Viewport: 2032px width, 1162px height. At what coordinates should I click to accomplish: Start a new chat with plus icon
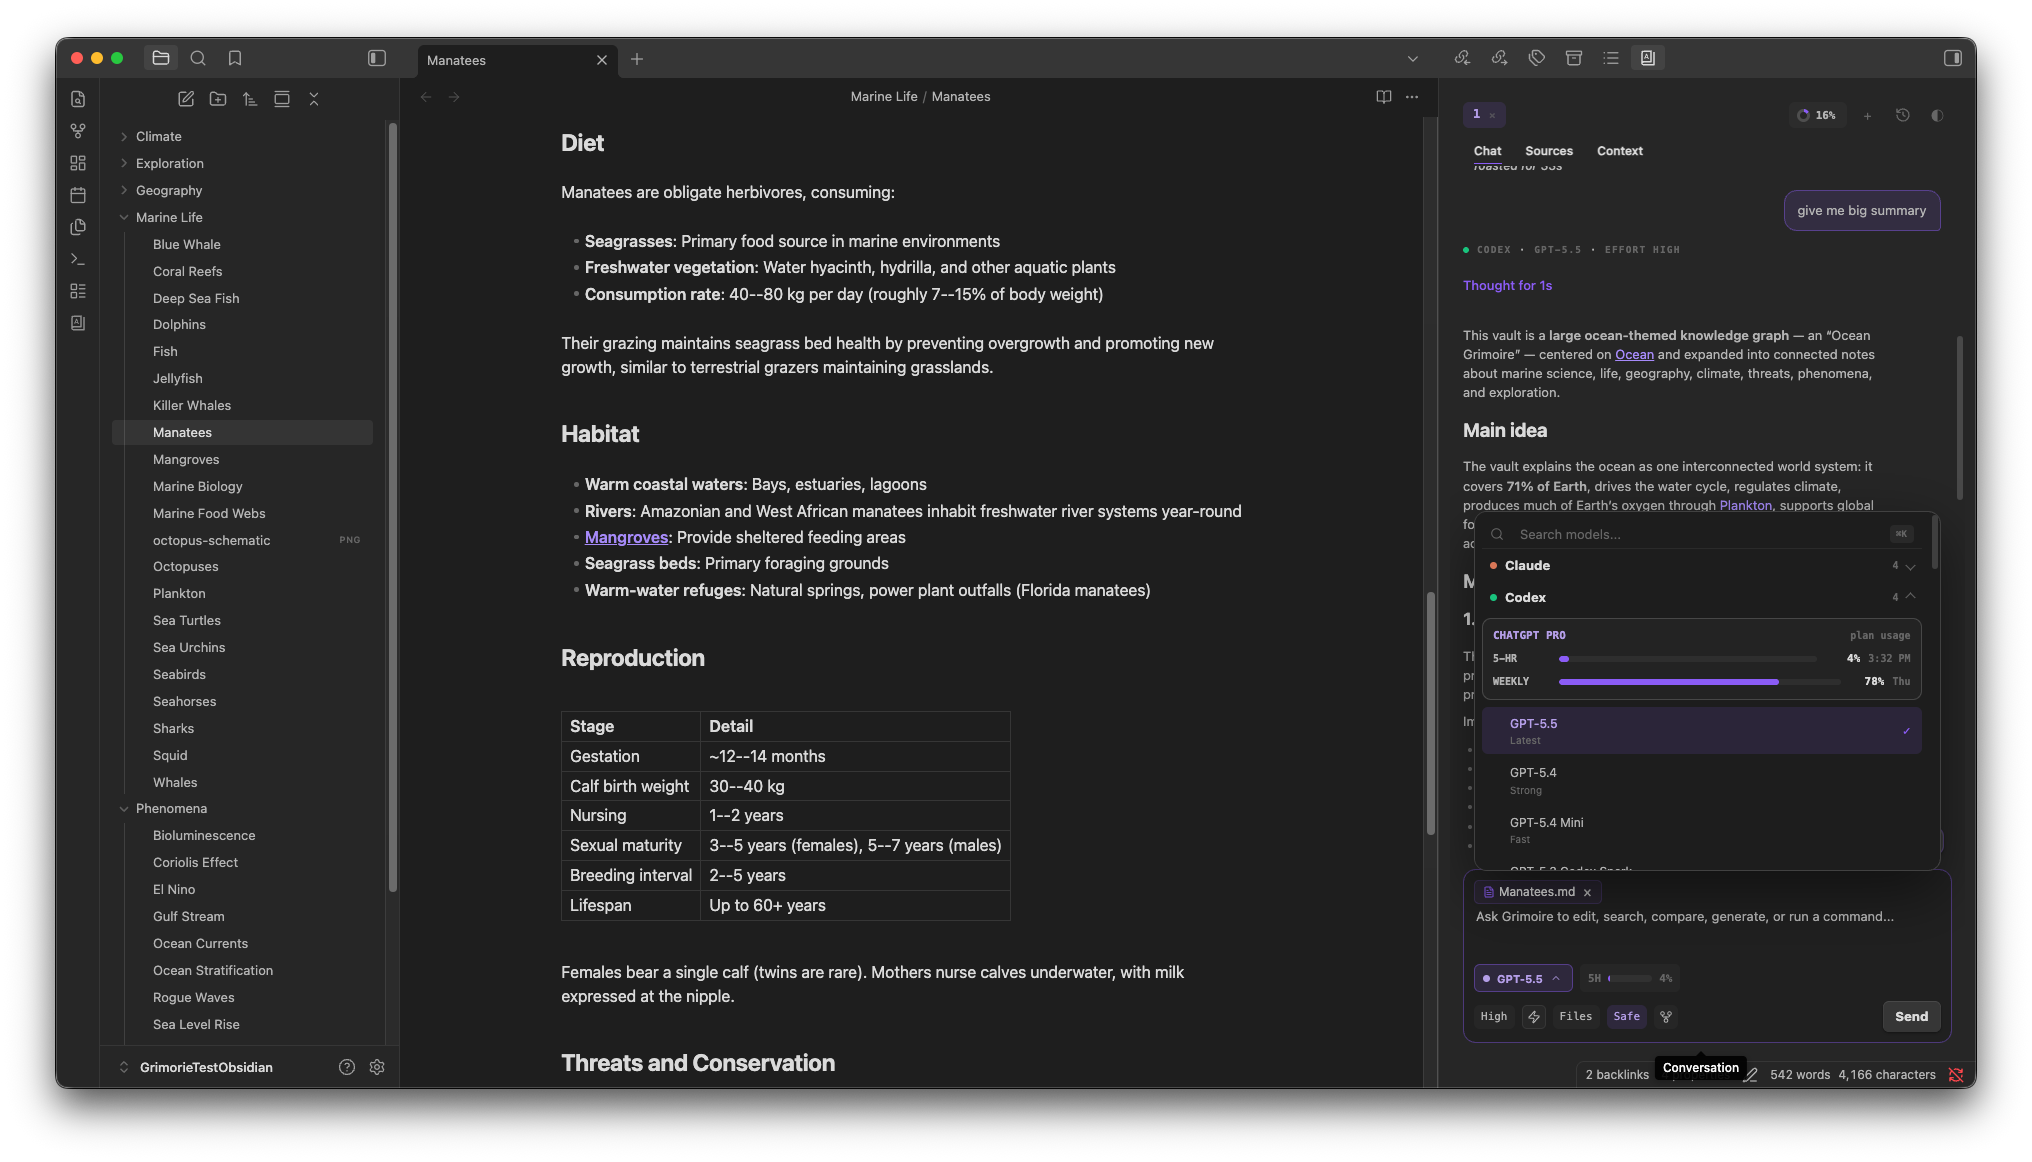(1867, 116)
